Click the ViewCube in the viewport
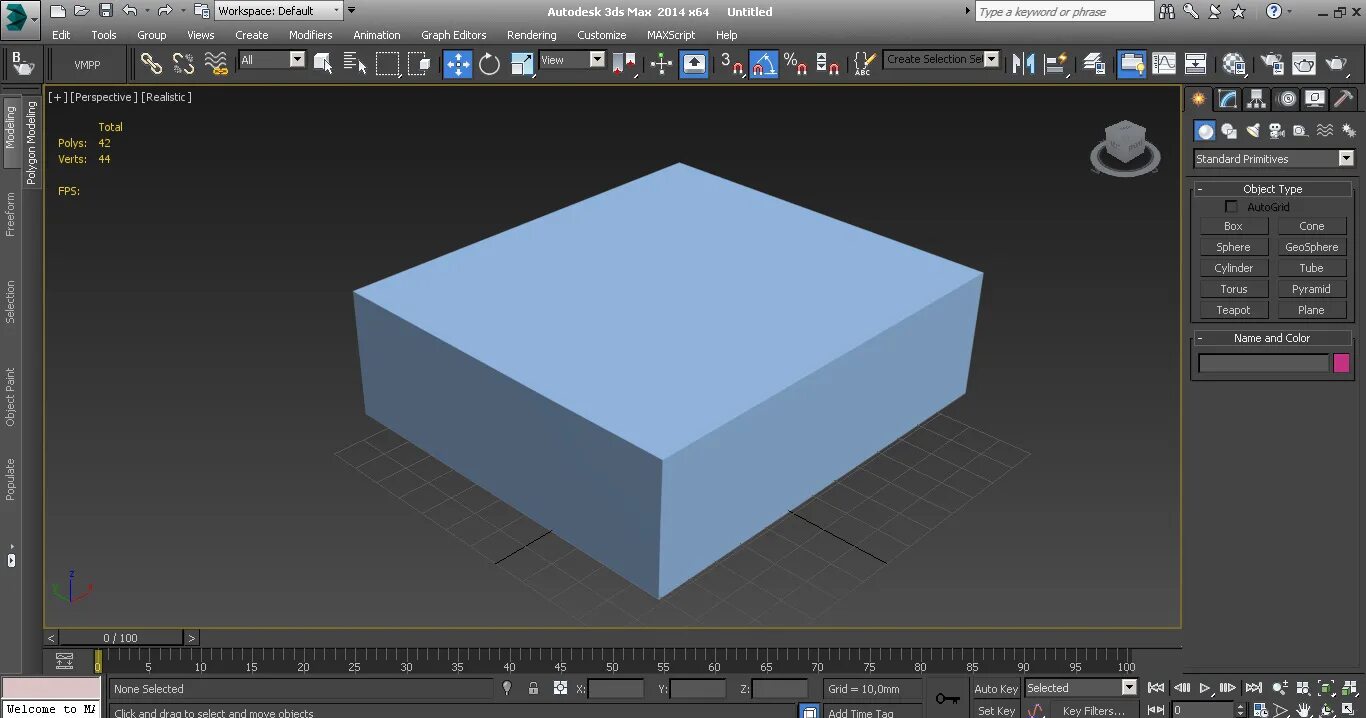 (1125, 145)
